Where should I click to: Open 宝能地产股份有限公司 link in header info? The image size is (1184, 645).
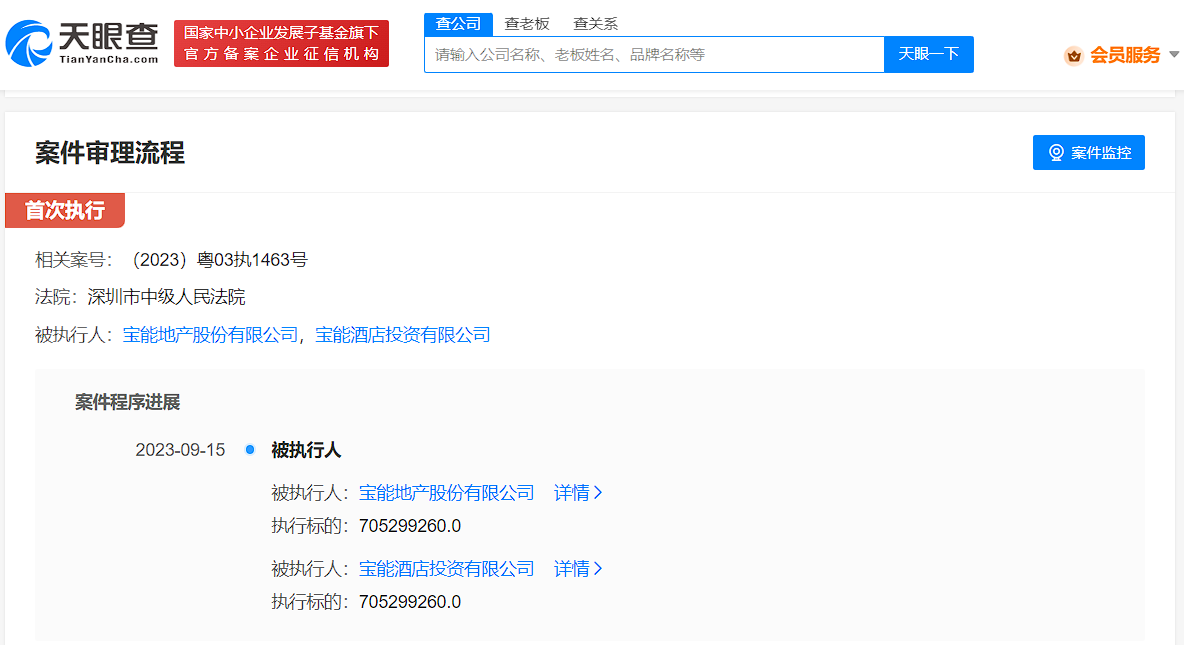pyautogui.click(x=210, y=335)
